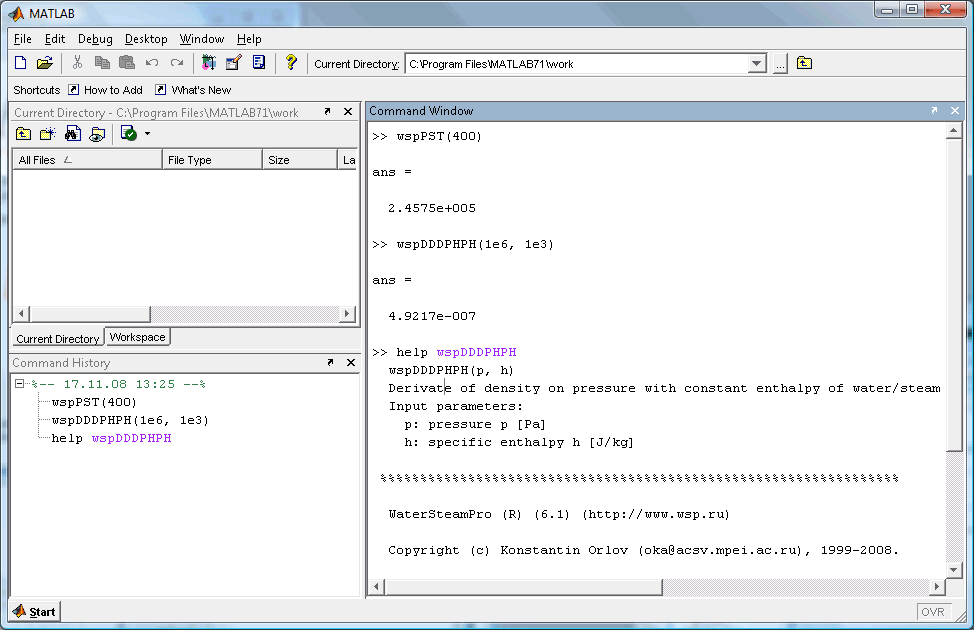The width and height of the screenshot is (974, 630).
Task: Open the Current Directory path dropdown
Action: 757,64
